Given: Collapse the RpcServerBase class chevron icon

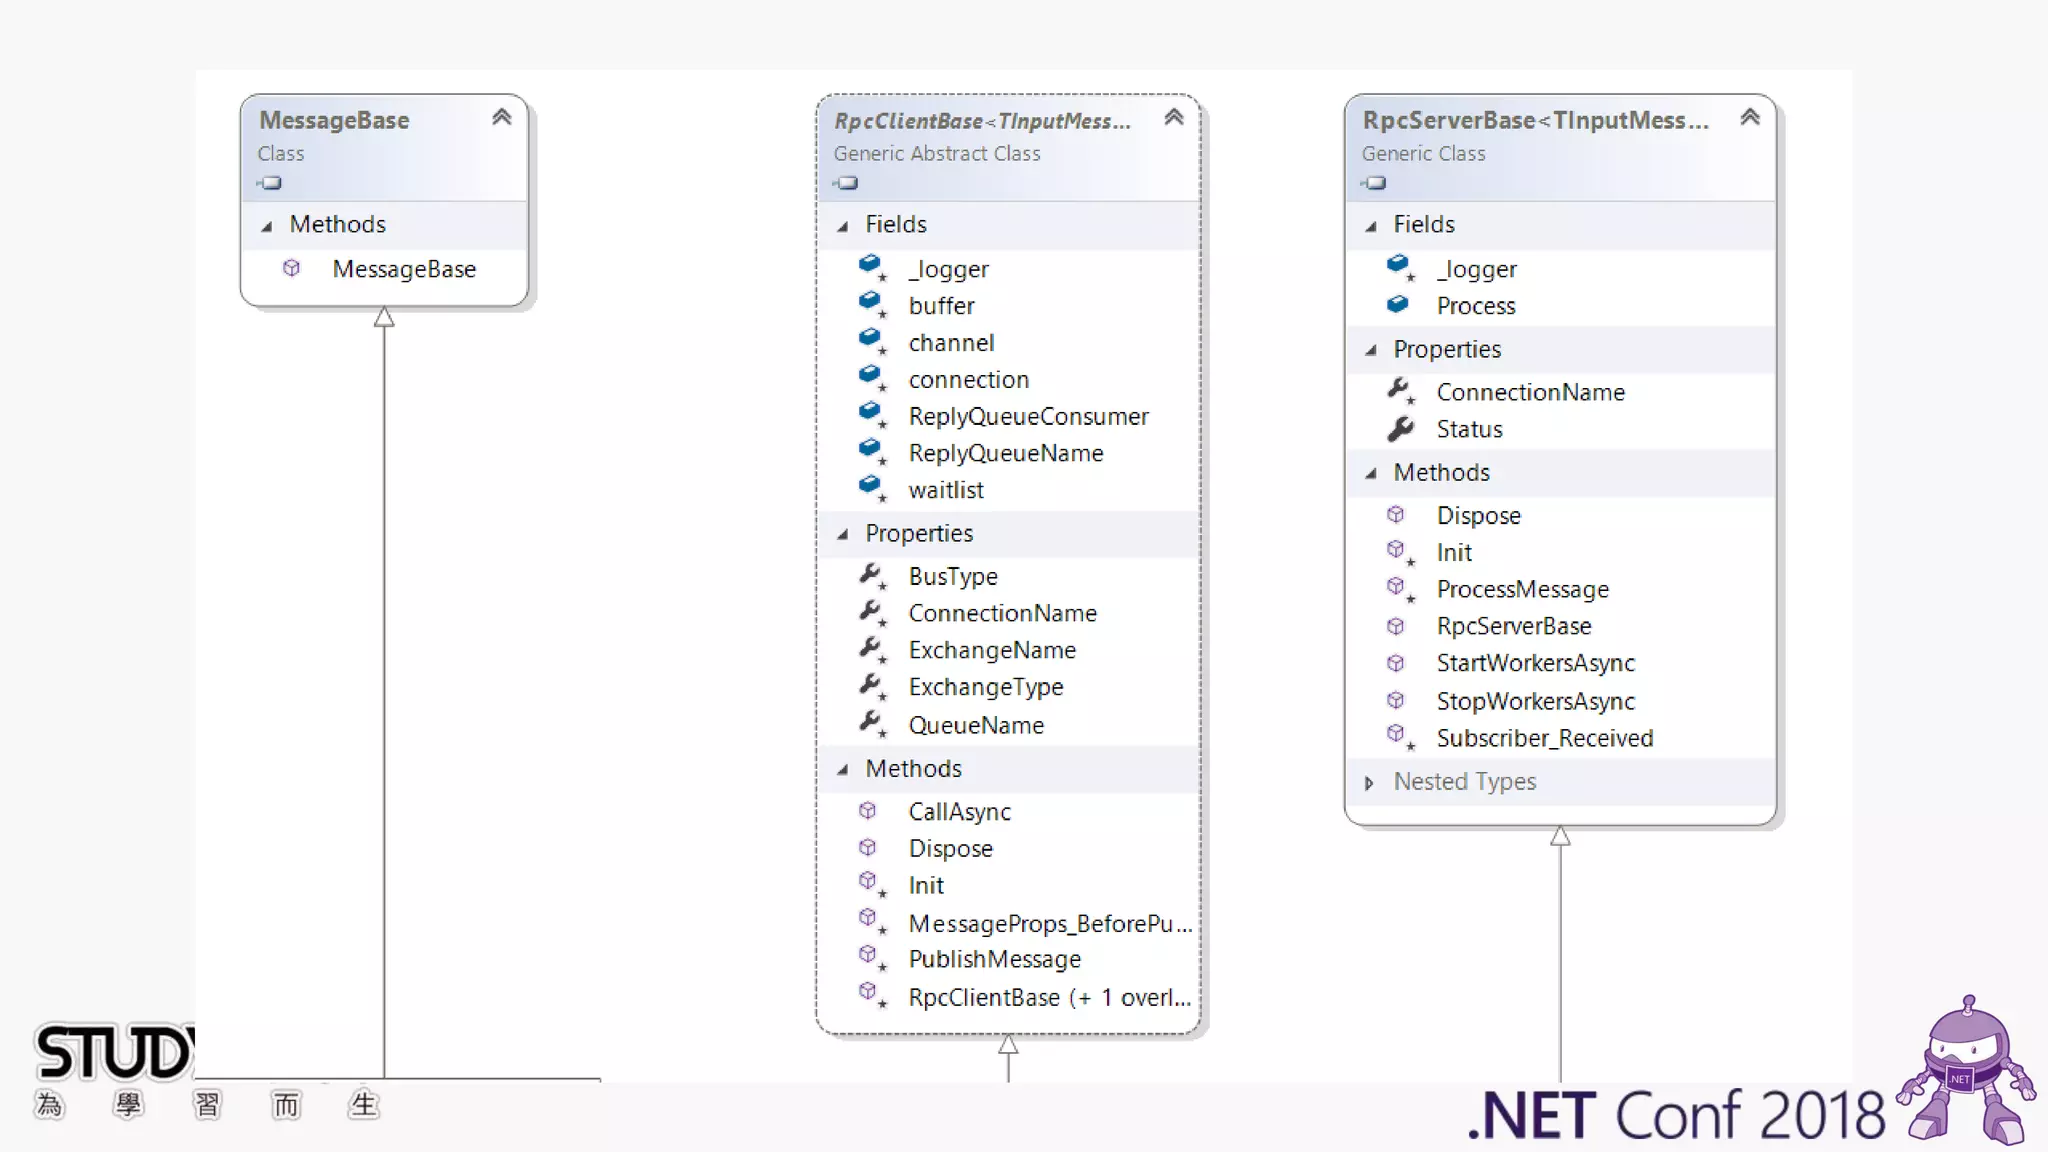Looking at the screenshot, I should pos(1750,118).
